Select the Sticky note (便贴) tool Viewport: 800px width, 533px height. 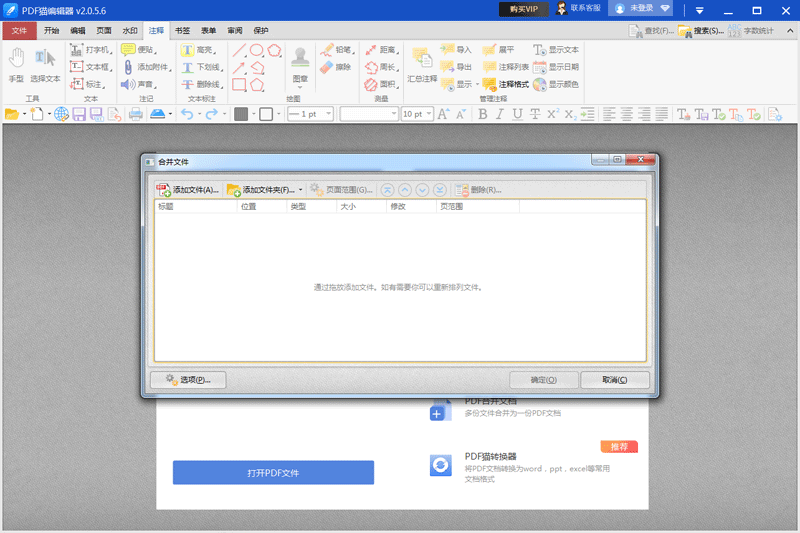pyautogui.click(x=138, y=49)
